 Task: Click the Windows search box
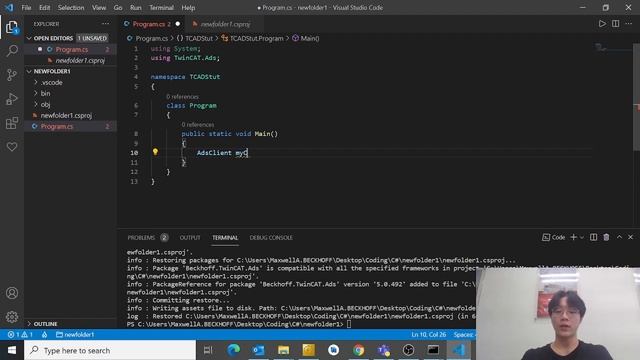pos(110,350)
